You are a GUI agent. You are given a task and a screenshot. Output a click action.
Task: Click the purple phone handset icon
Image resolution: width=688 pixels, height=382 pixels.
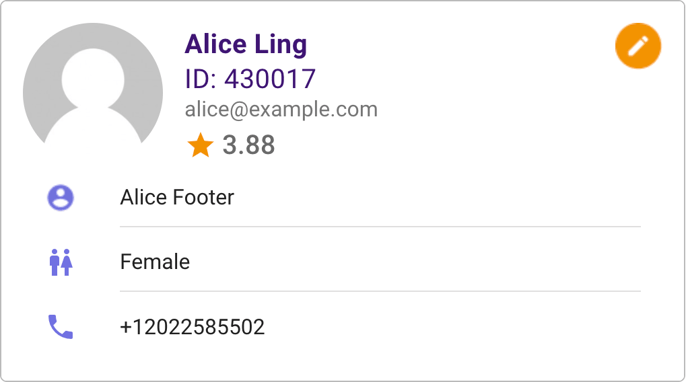pos(61,327)
